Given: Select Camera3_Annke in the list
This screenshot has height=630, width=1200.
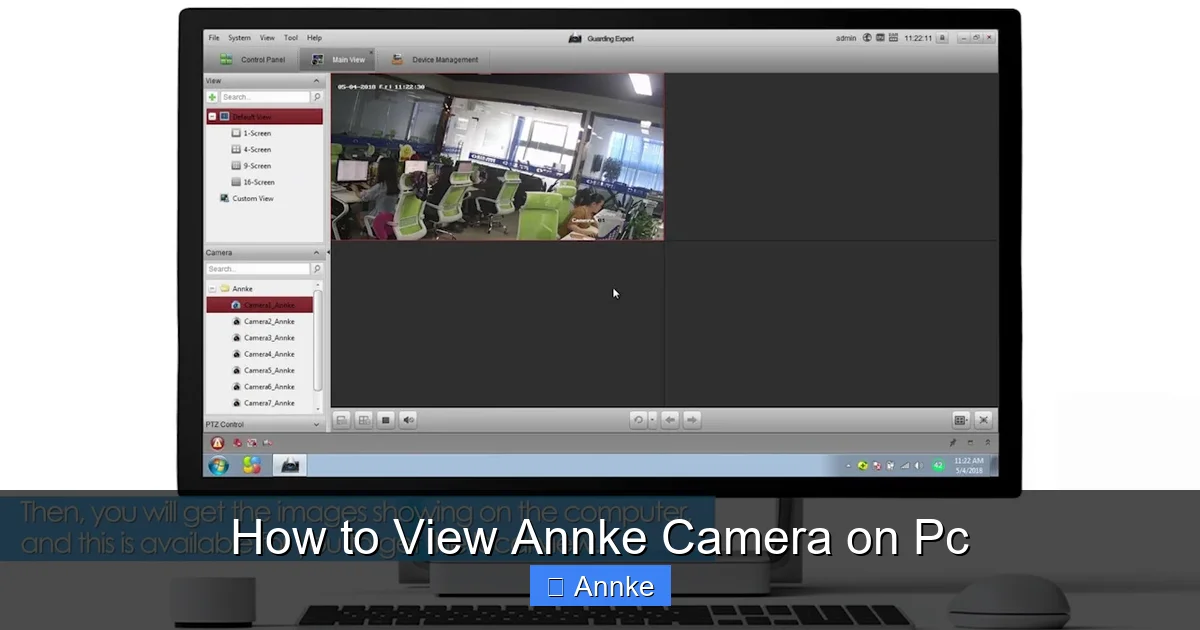Looking at the screenshot, I should [263, 338].
